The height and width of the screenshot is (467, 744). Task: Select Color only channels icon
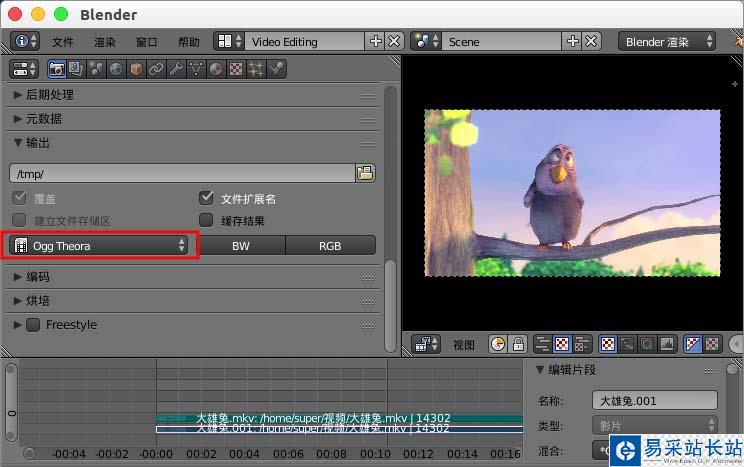tap(712, 344)
